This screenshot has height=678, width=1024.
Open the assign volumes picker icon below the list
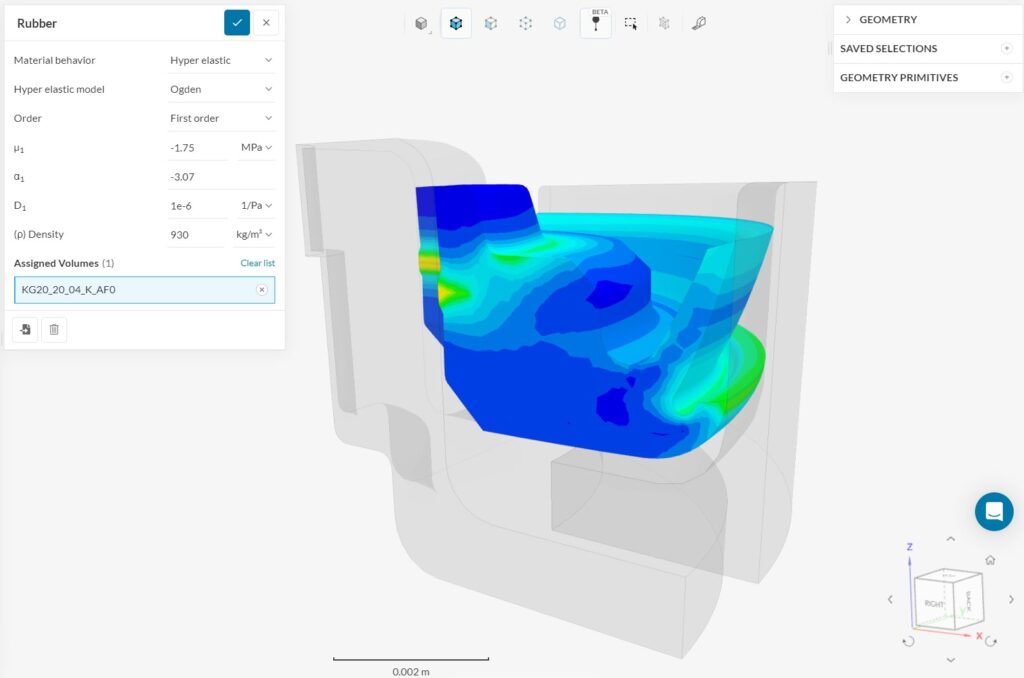point(24,329)
